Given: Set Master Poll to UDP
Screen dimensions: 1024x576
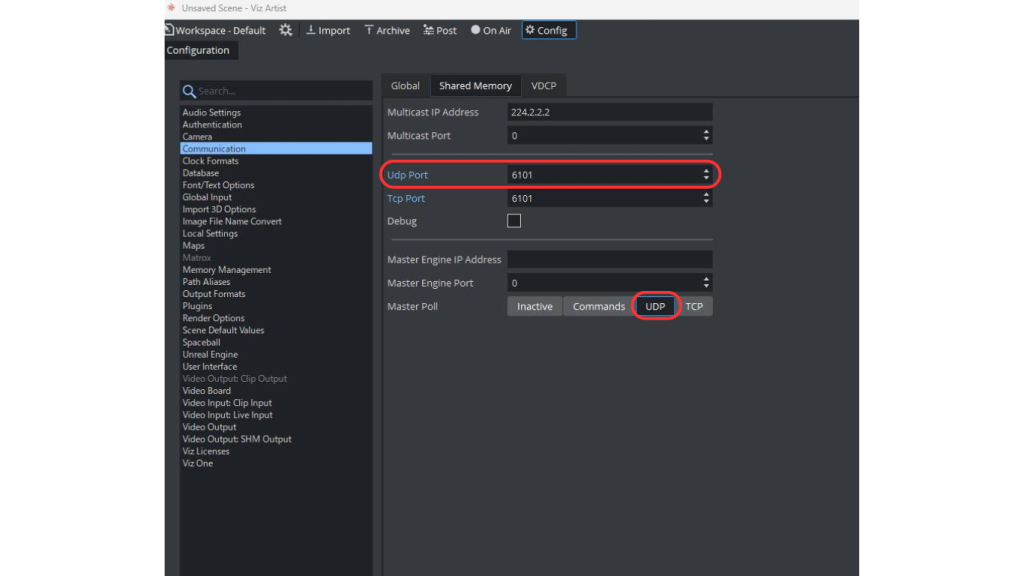Looking at the screenshot, I should [x=655, y=306].
